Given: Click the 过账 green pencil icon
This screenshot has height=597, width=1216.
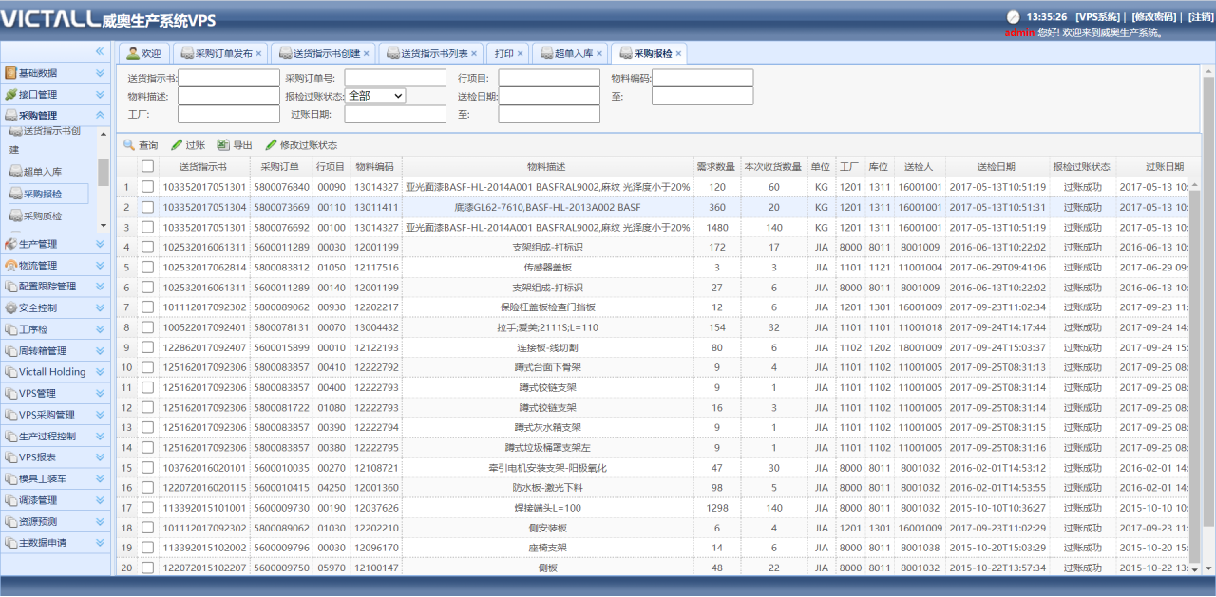Looking at the screenshot, I should click(x=177, y=145).
